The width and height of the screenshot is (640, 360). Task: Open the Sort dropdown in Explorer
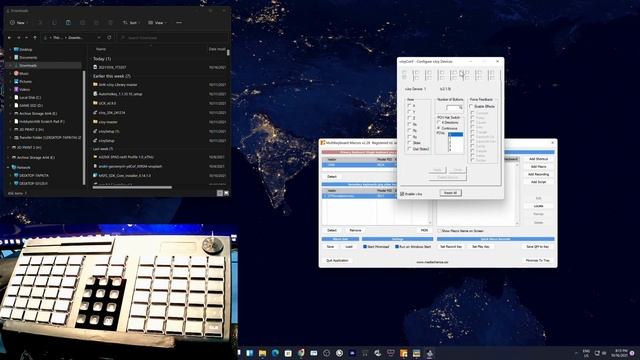pos(131,23)
